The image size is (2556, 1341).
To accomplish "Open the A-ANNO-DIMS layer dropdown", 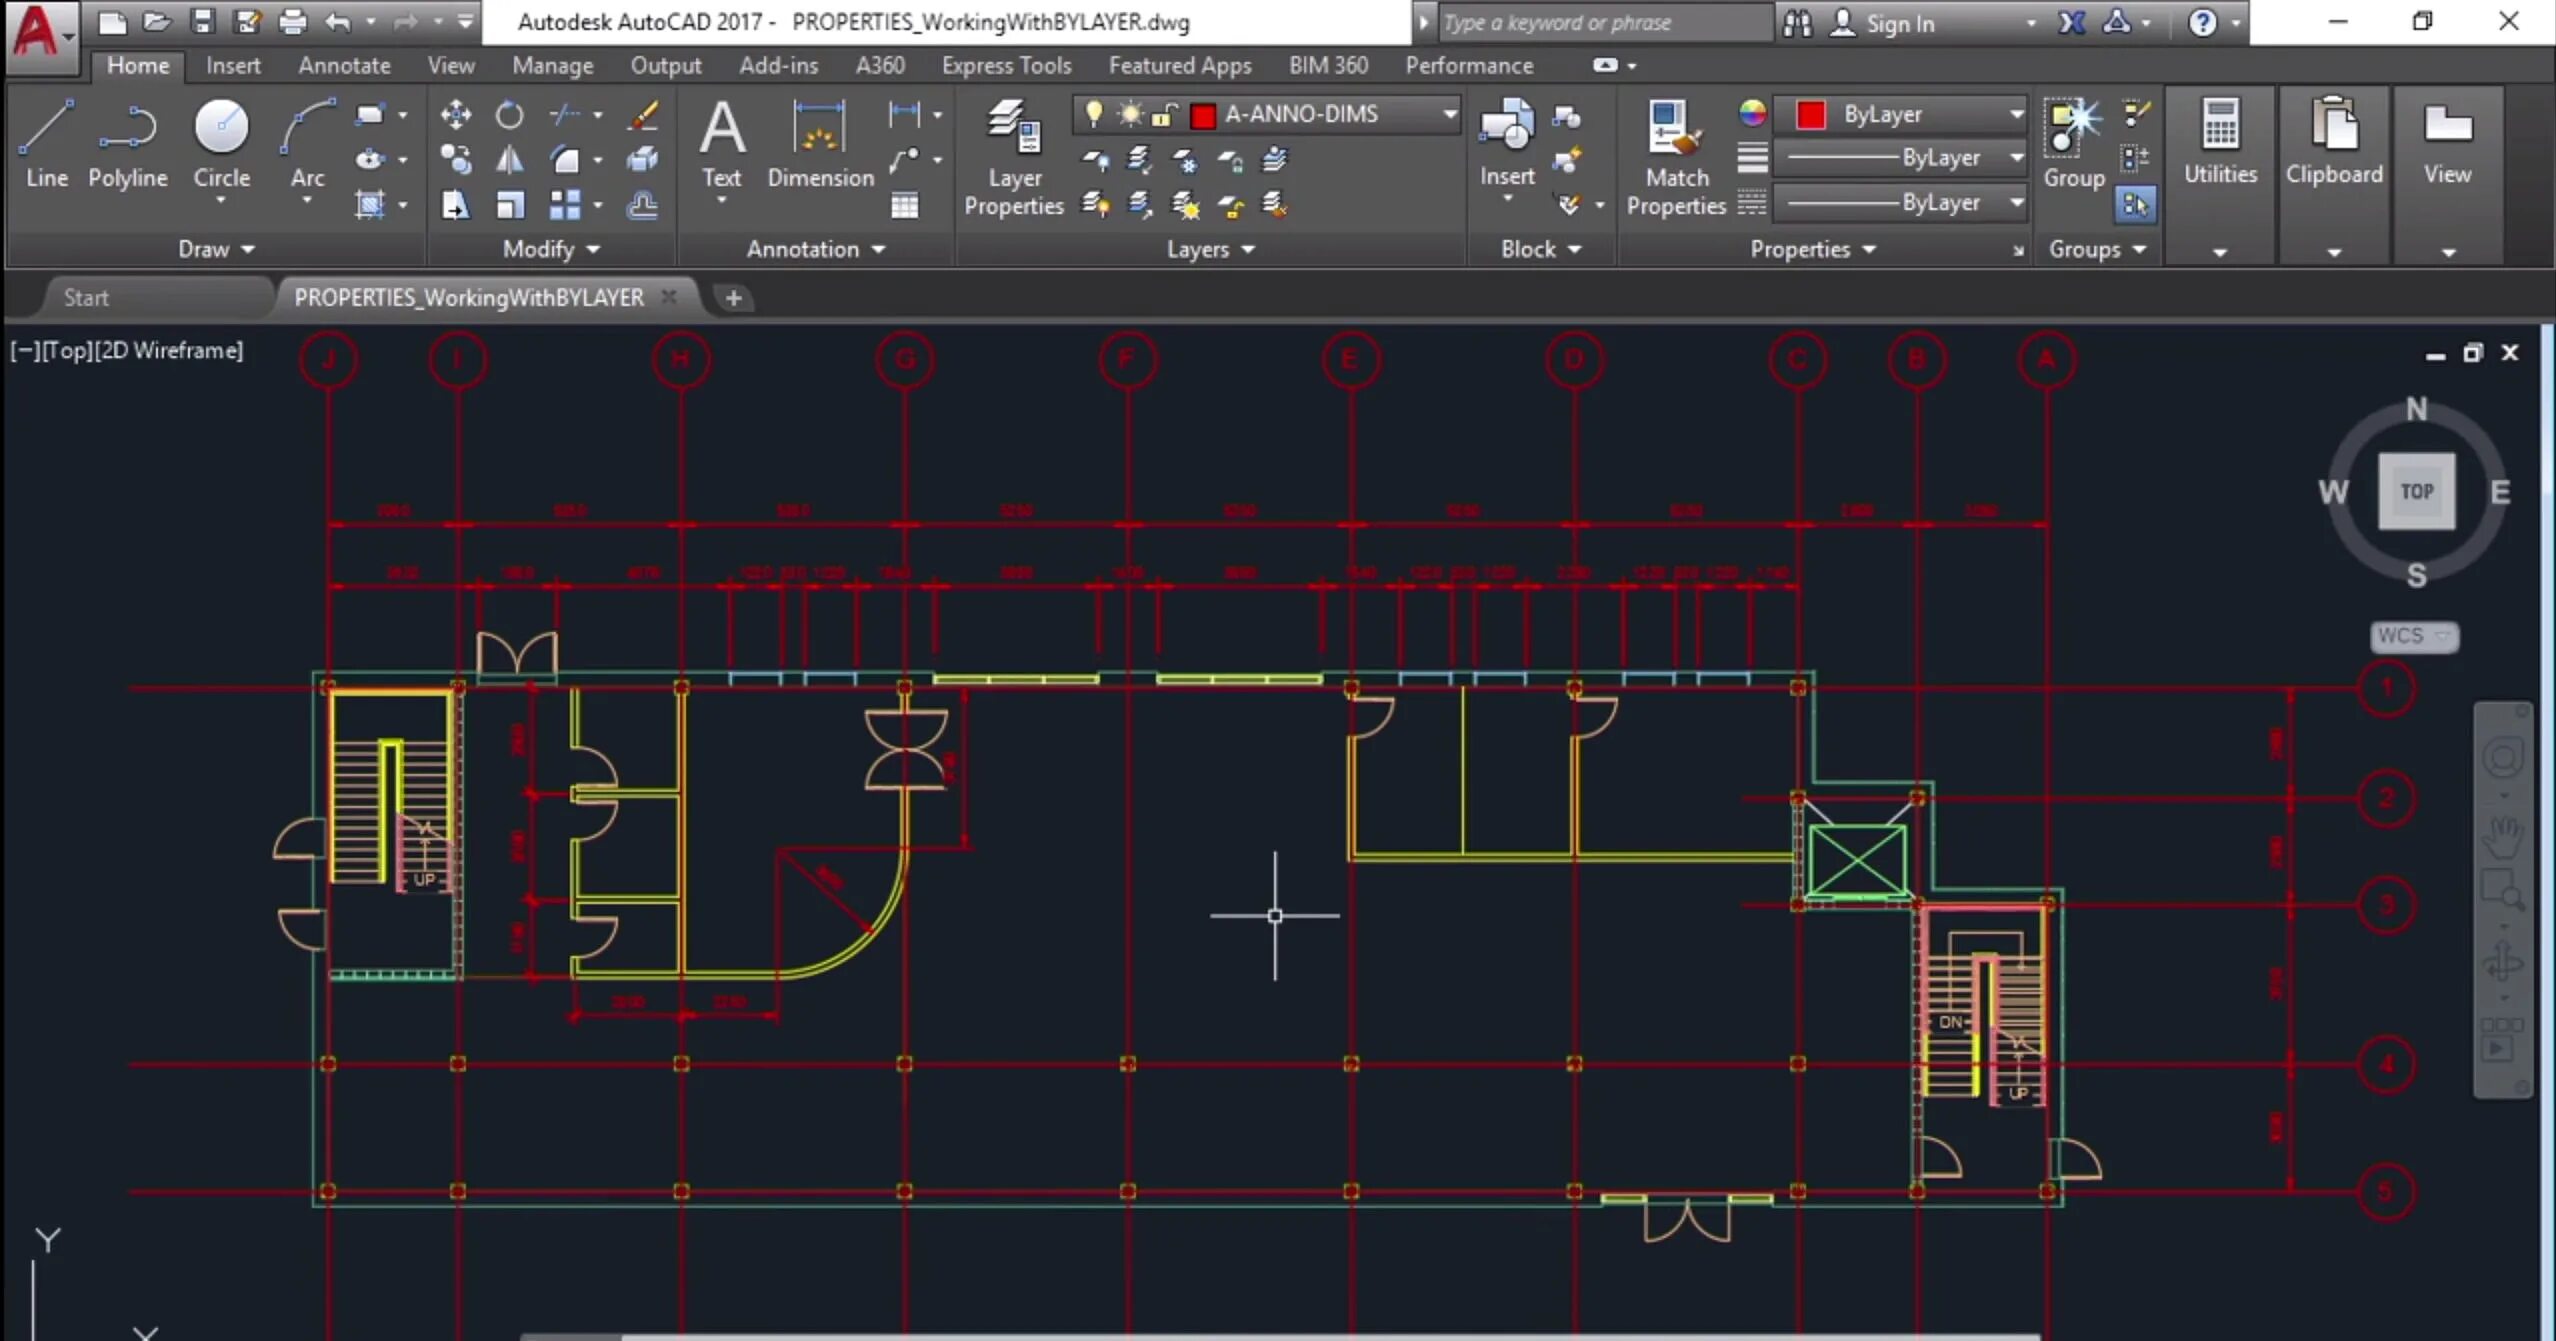I will pyautogui.click(x=1448, y=114).
